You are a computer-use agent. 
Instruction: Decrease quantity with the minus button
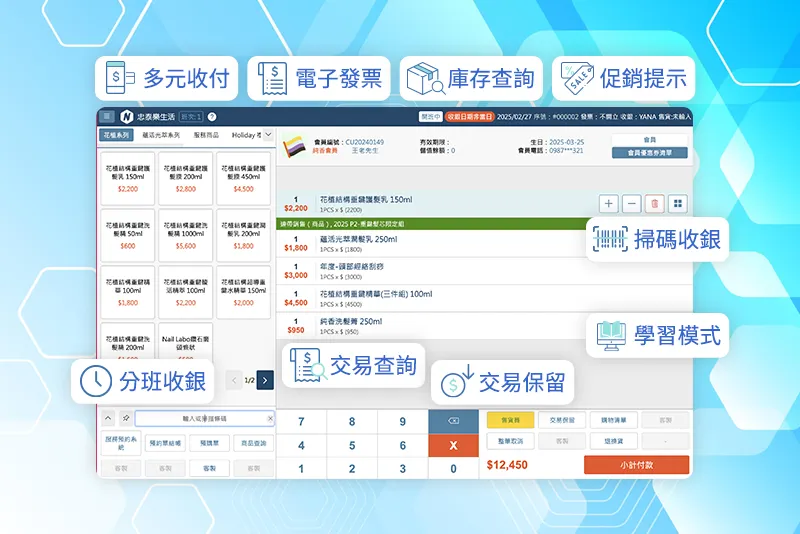point(632,204)
